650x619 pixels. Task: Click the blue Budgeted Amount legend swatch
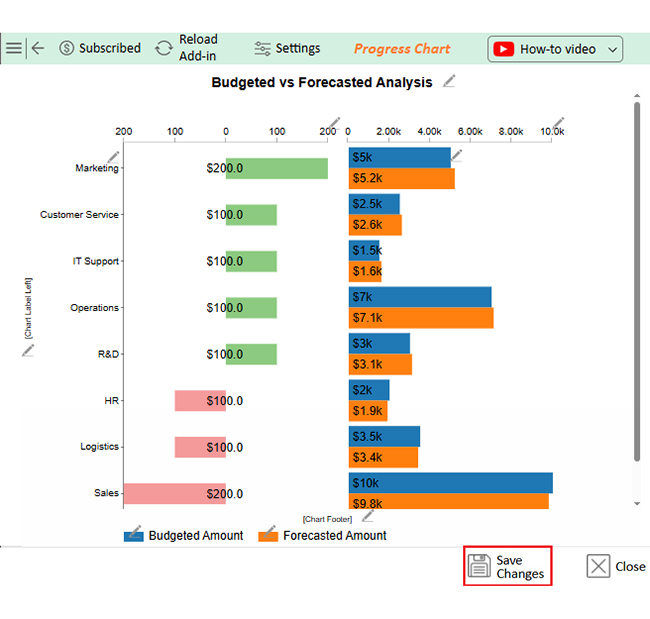(x=134, y=537)
